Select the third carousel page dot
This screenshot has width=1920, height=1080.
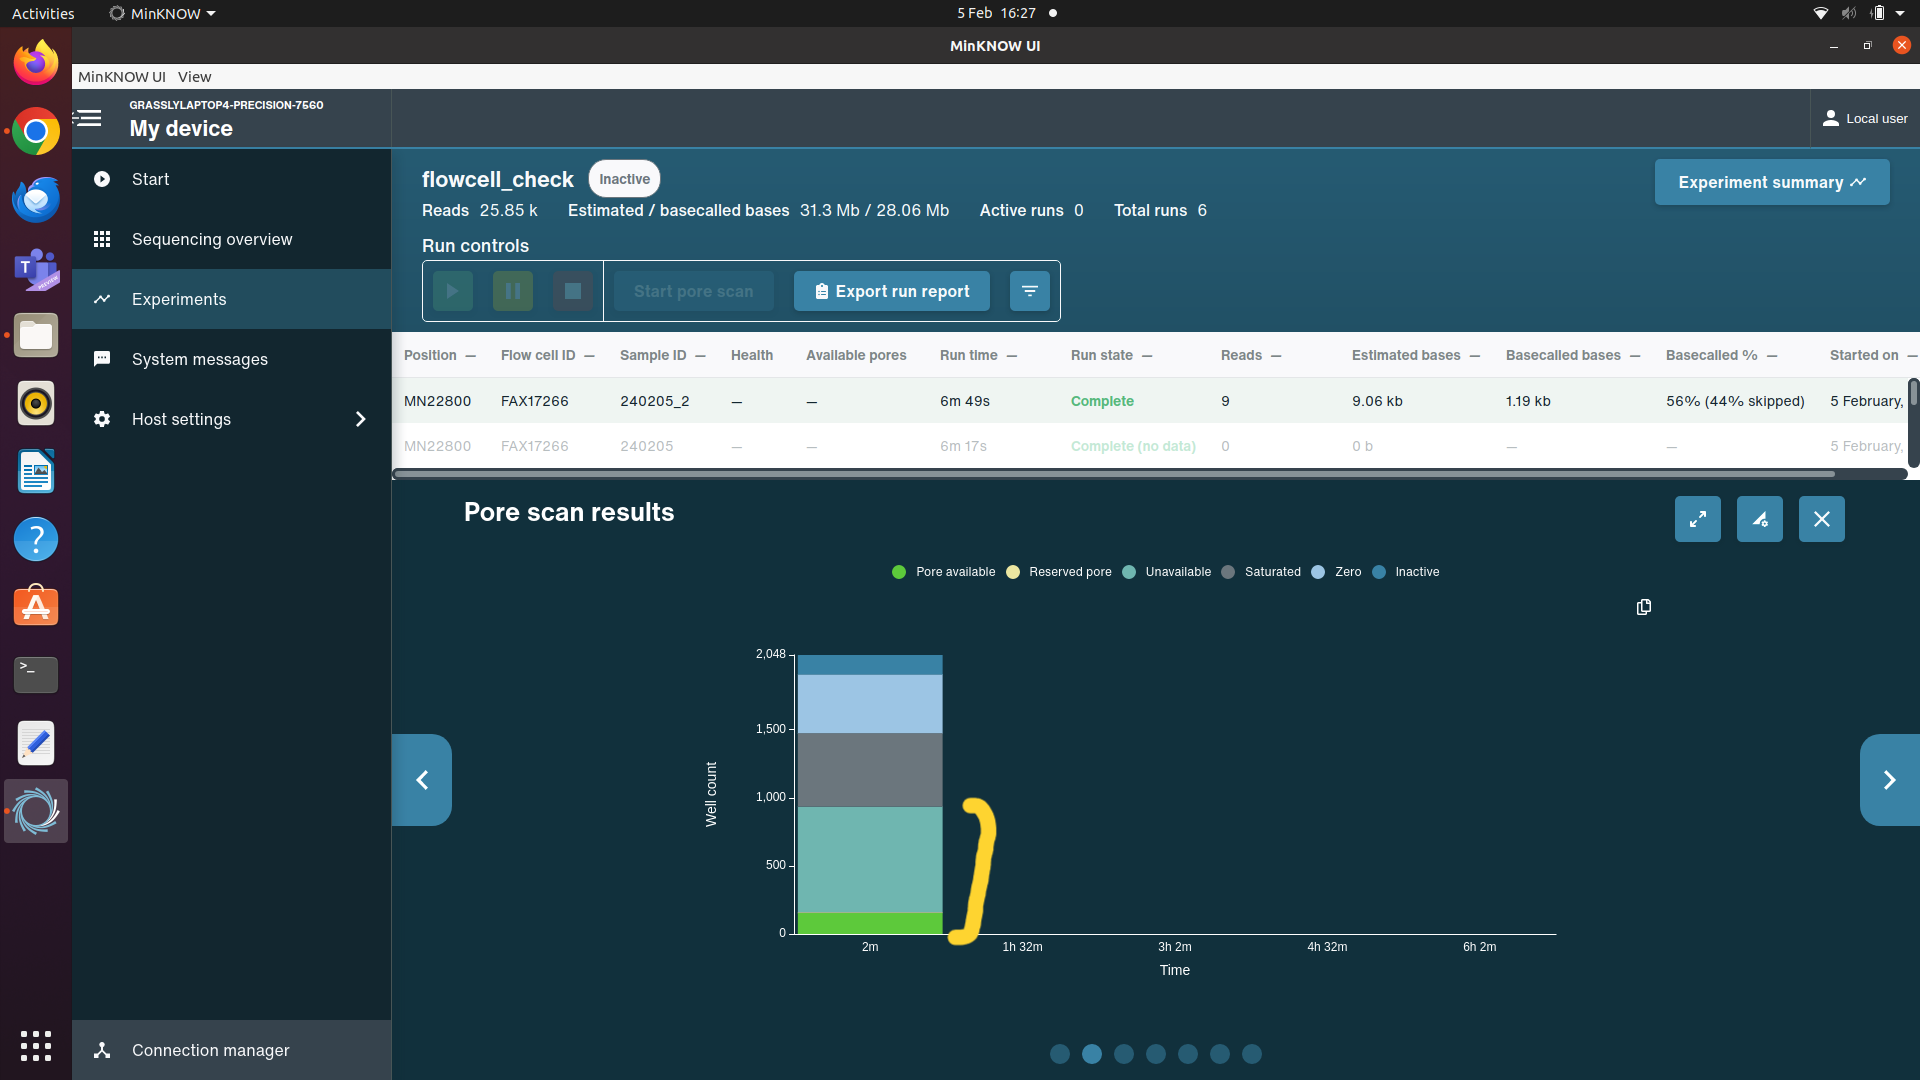point(1124,1054)
